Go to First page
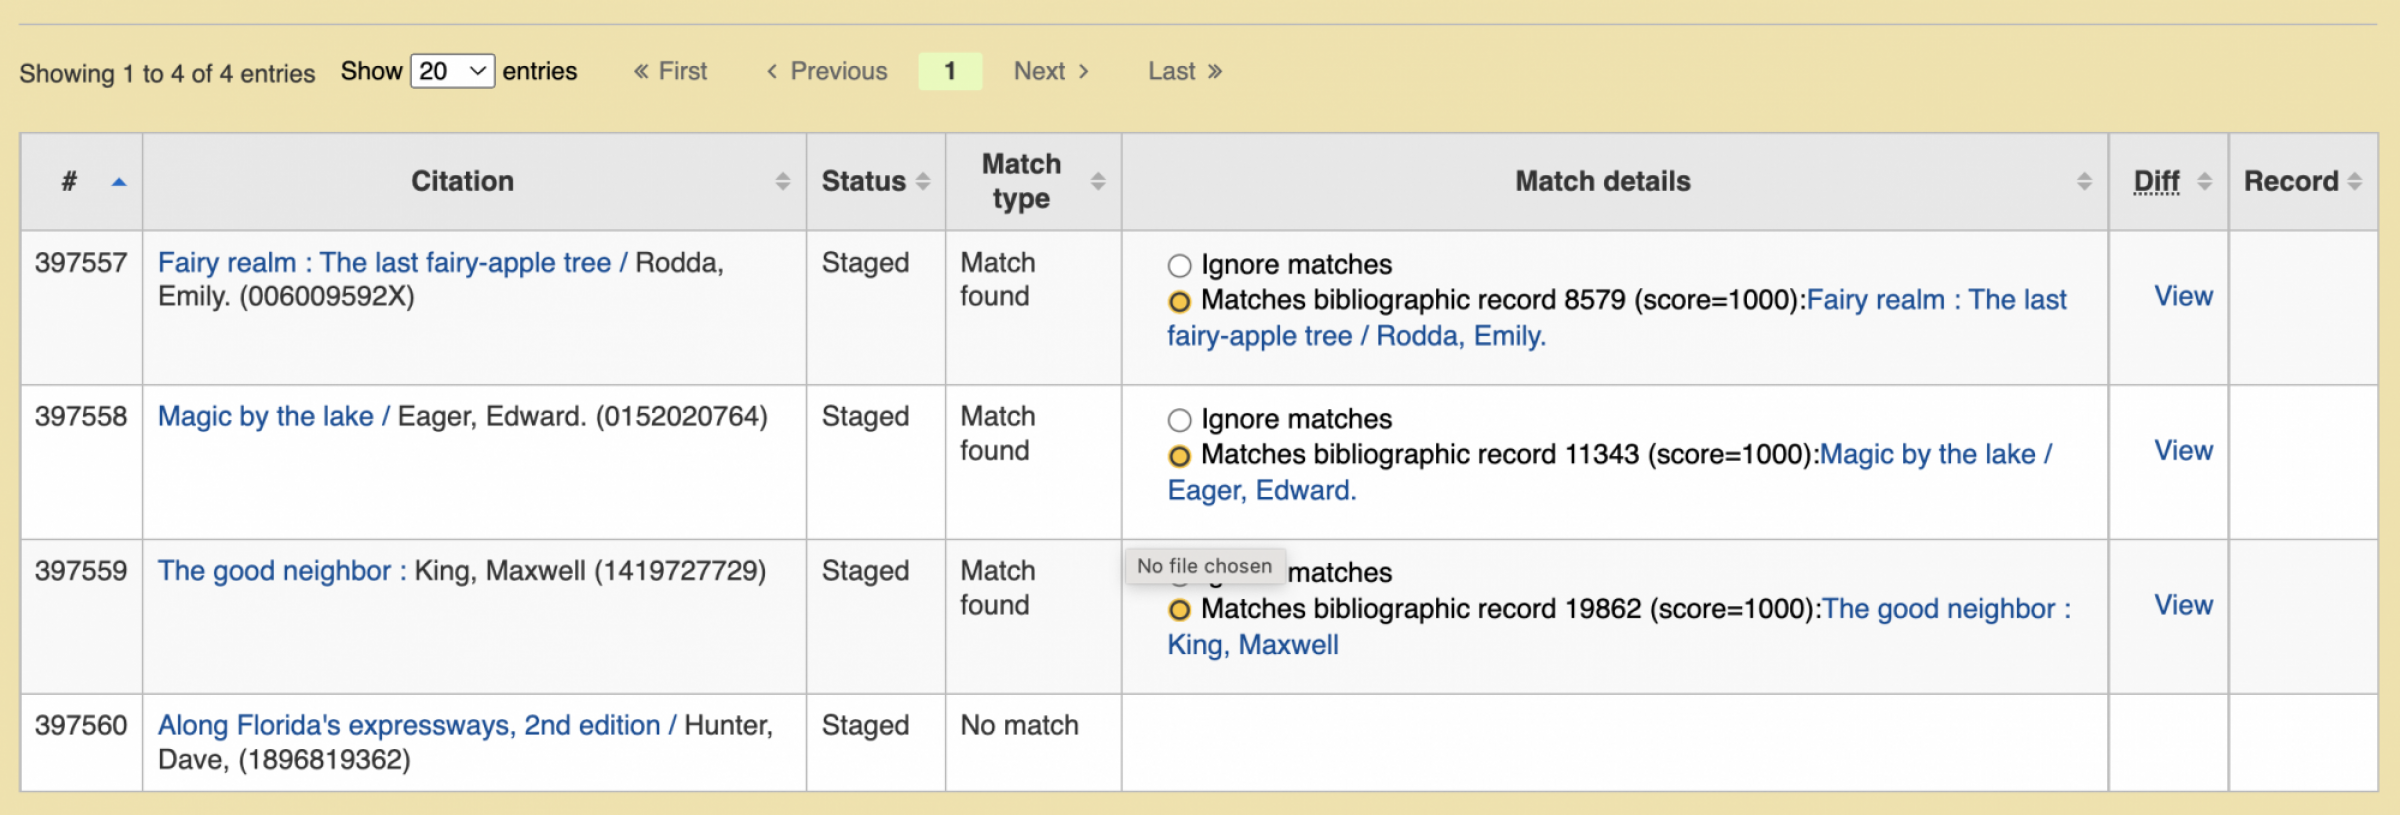The height and width of the screenshot is (815, 2400). 670,71
